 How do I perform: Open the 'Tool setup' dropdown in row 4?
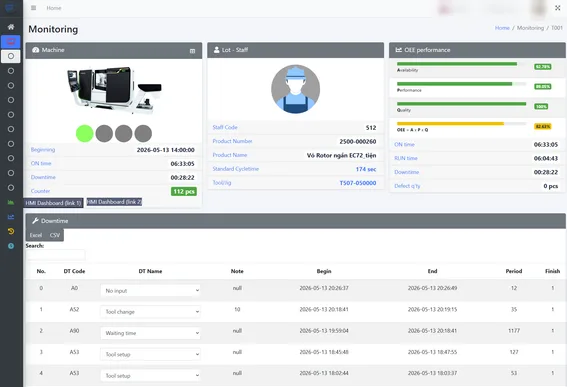click(x=150, y=376)
